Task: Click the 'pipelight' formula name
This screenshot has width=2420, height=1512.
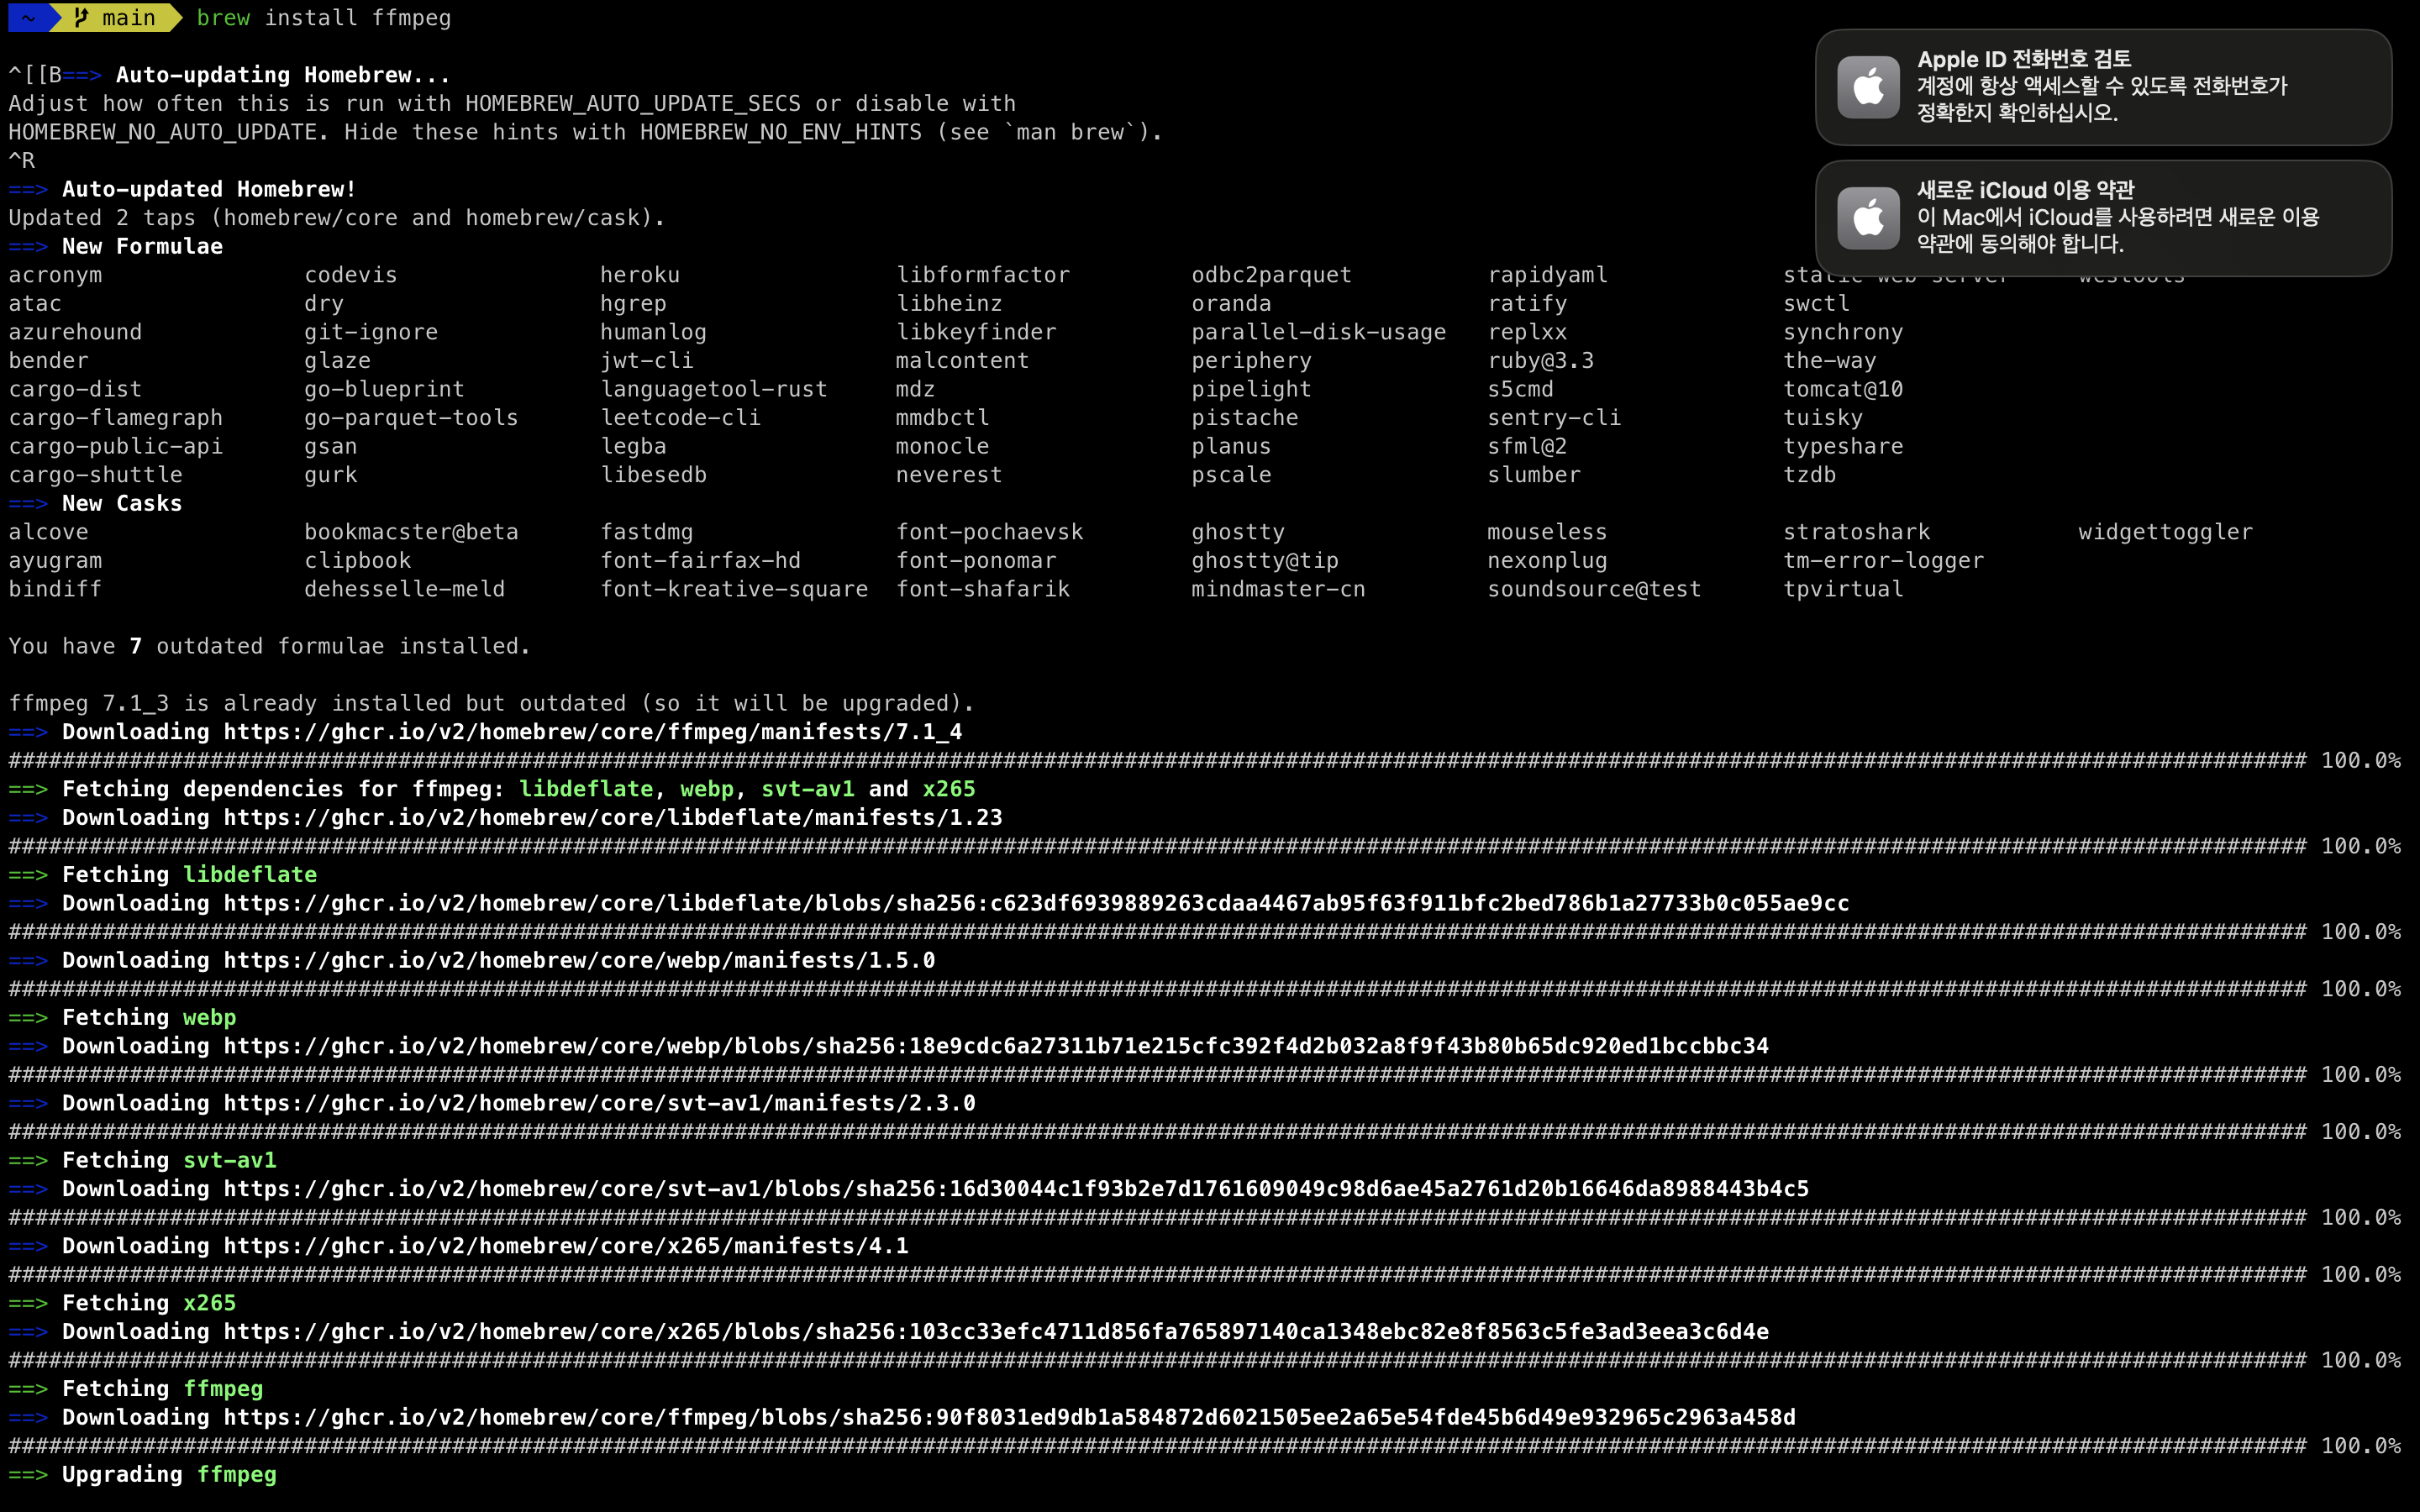Action: pyautogui.click(x=1251, y=389)
